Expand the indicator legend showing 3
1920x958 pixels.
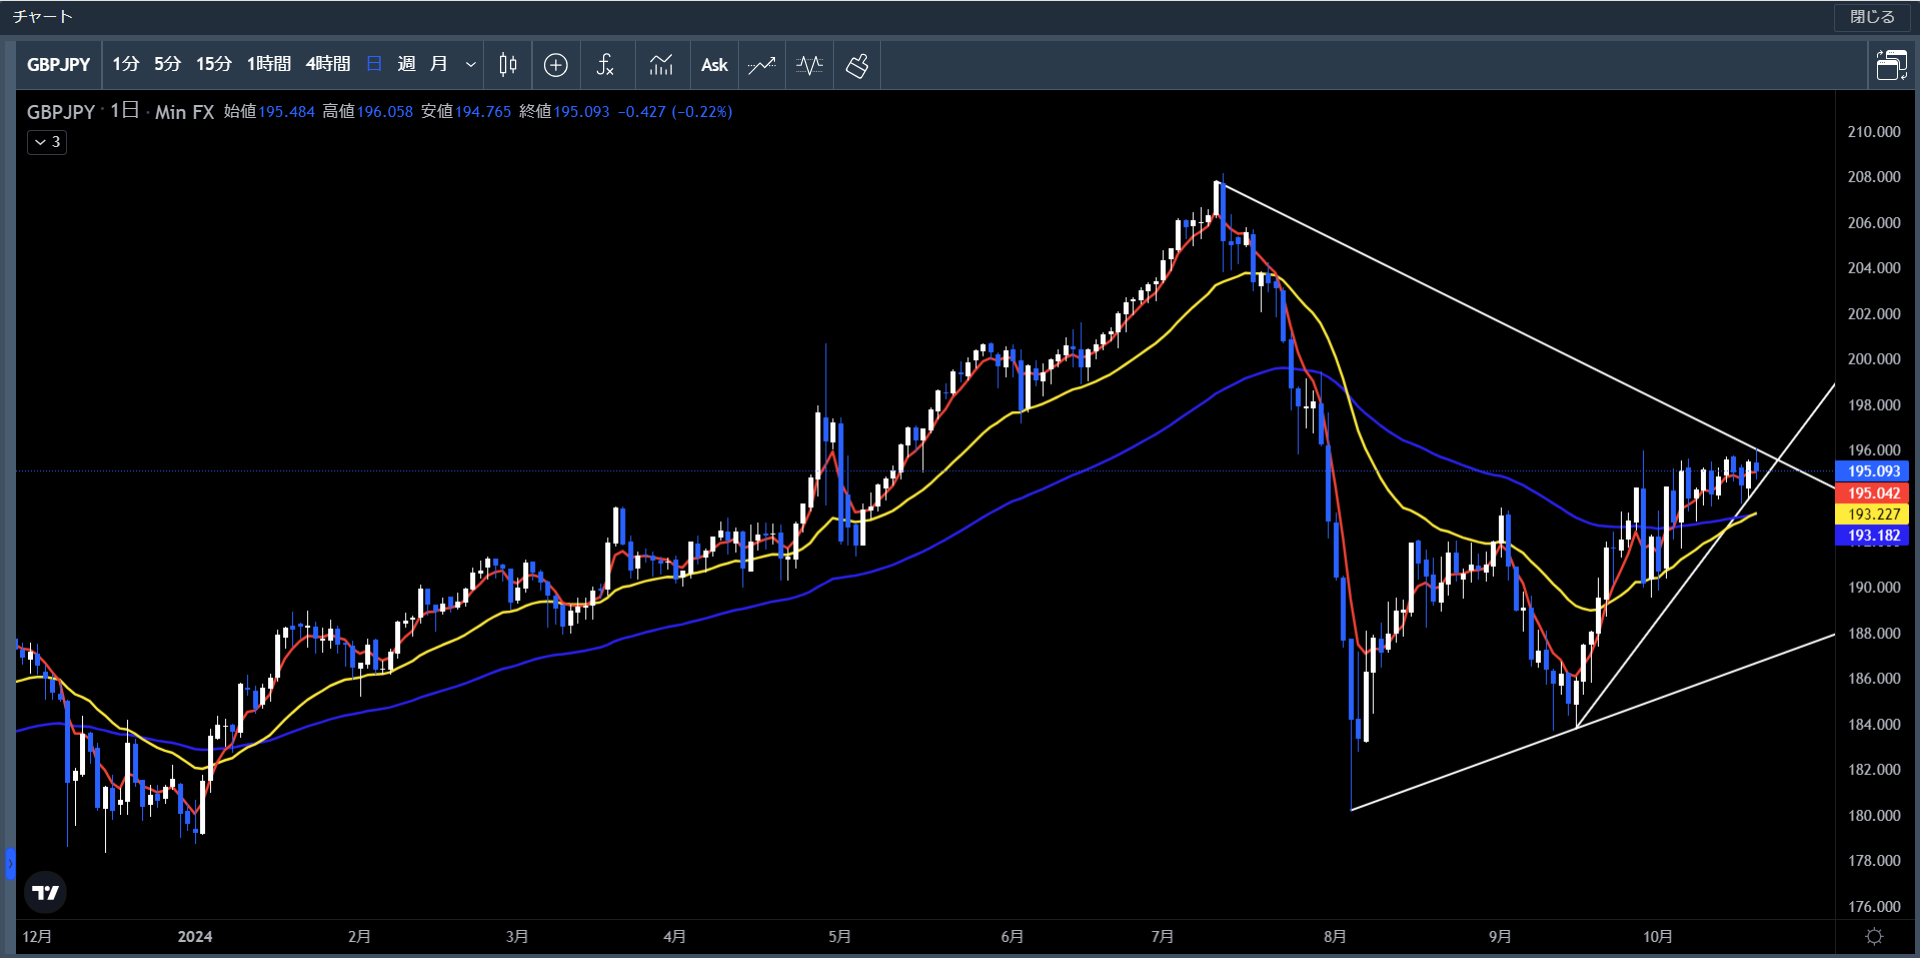click(x=47, y=142)
